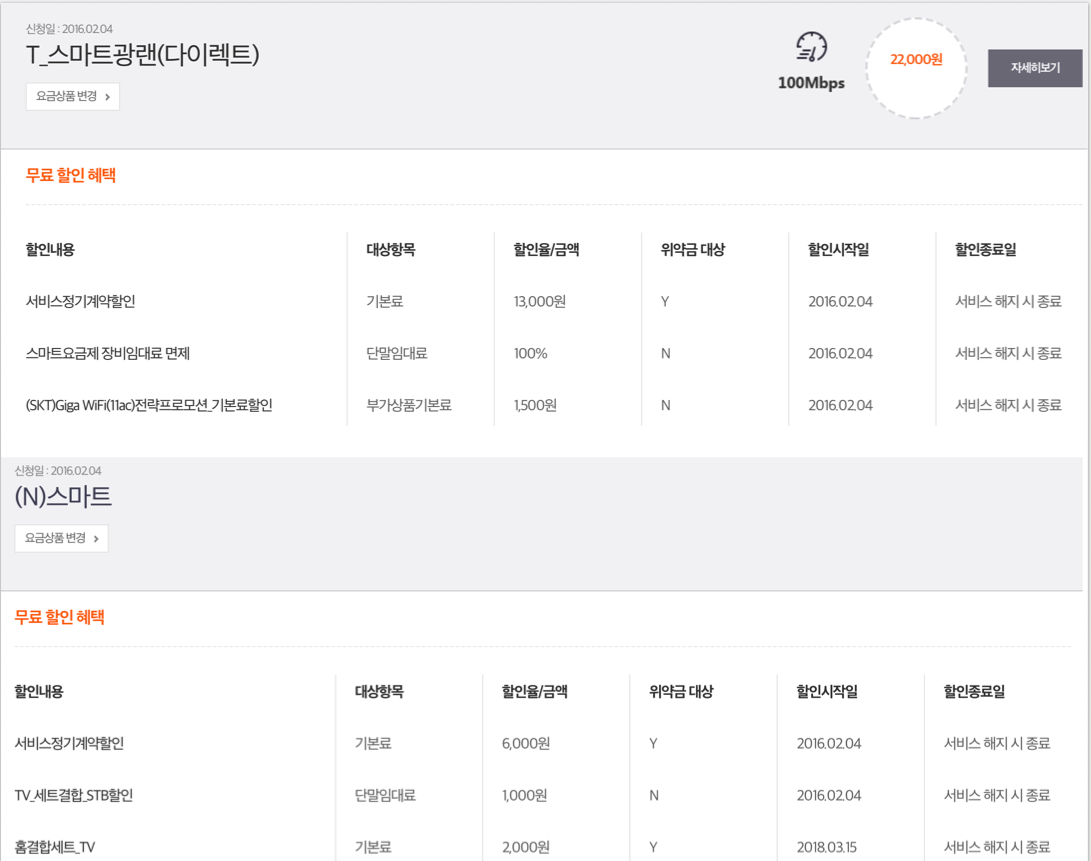
Task: Click 요금상품 변경 under T_스마트광랜(다이렉트)
Action: (x=73, y=96)
